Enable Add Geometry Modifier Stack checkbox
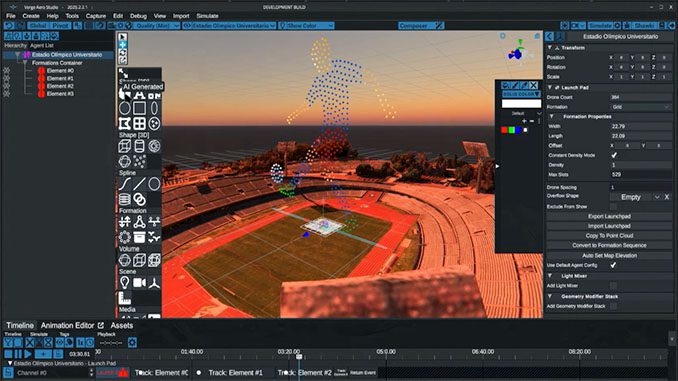The image size is (678, 381). 613,306
